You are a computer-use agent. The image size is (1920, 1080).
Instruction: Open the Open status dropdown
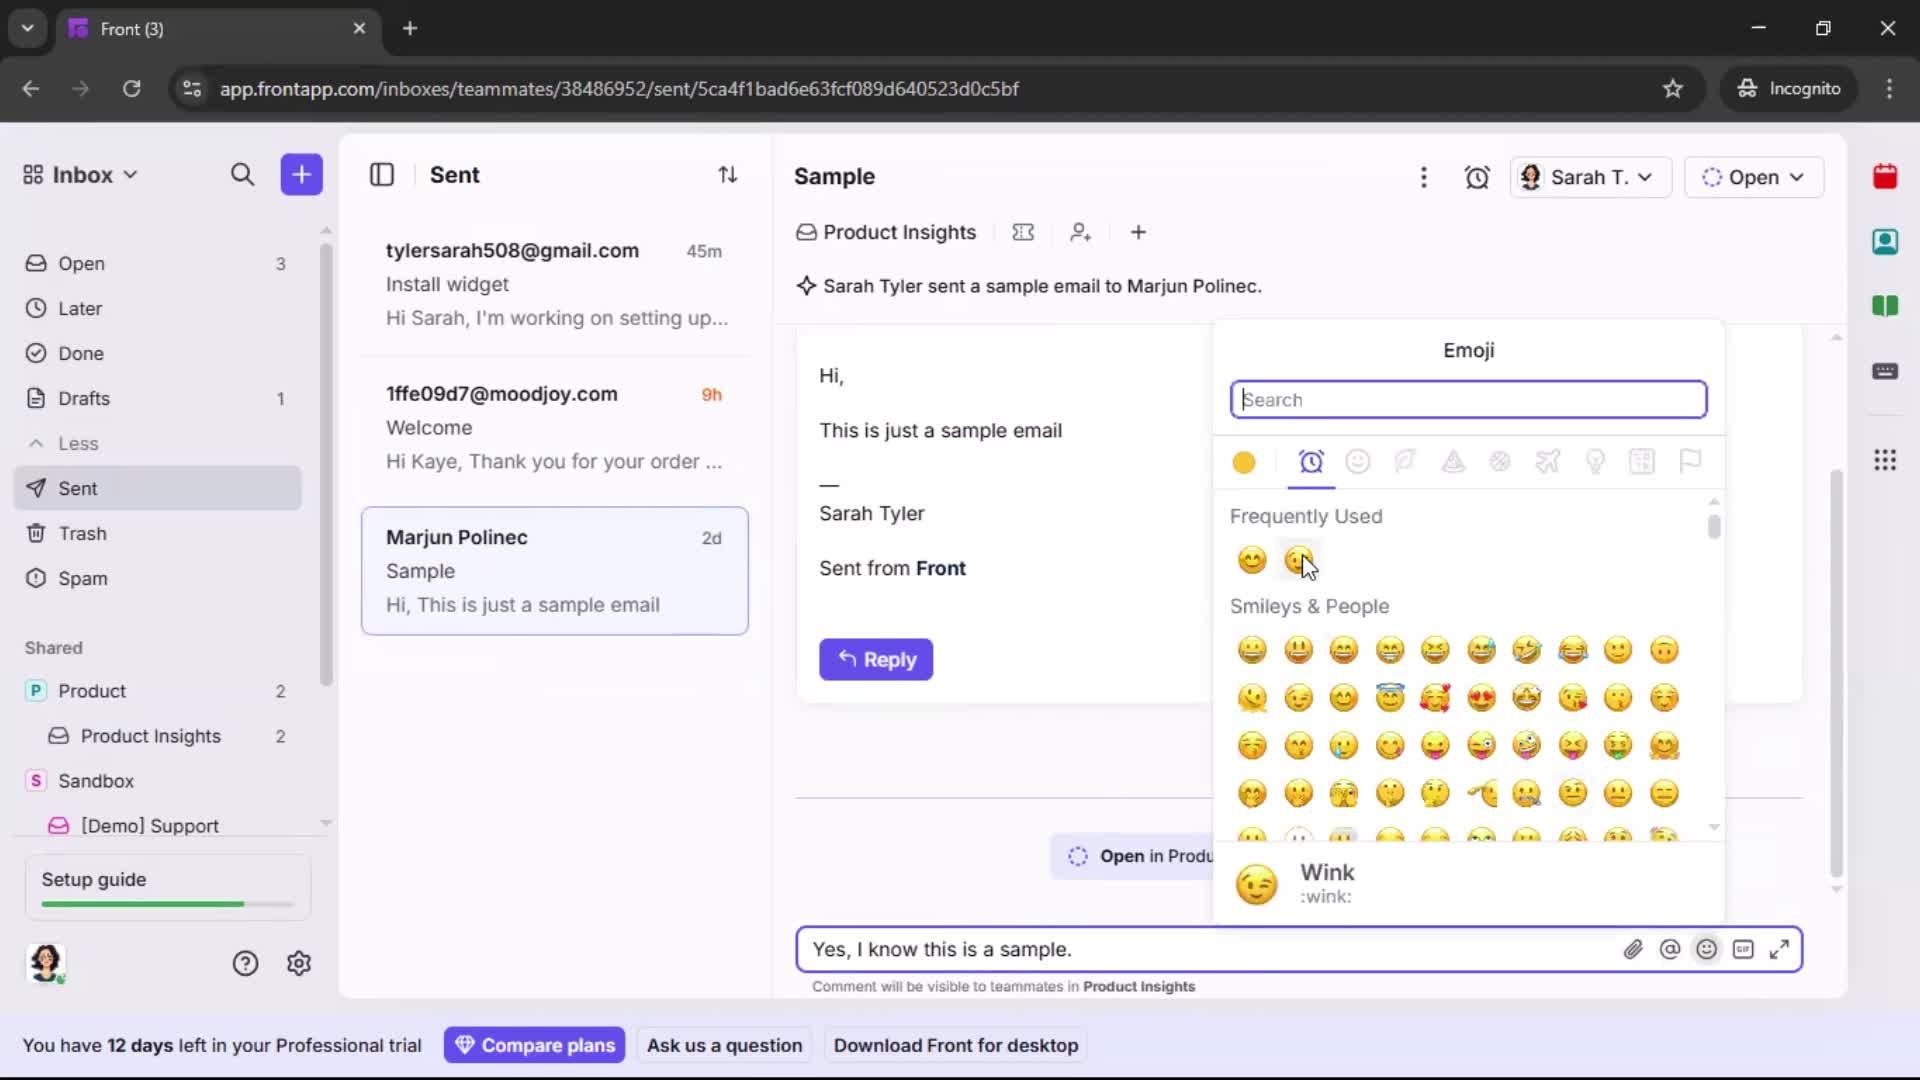[x=1754, y=177]
